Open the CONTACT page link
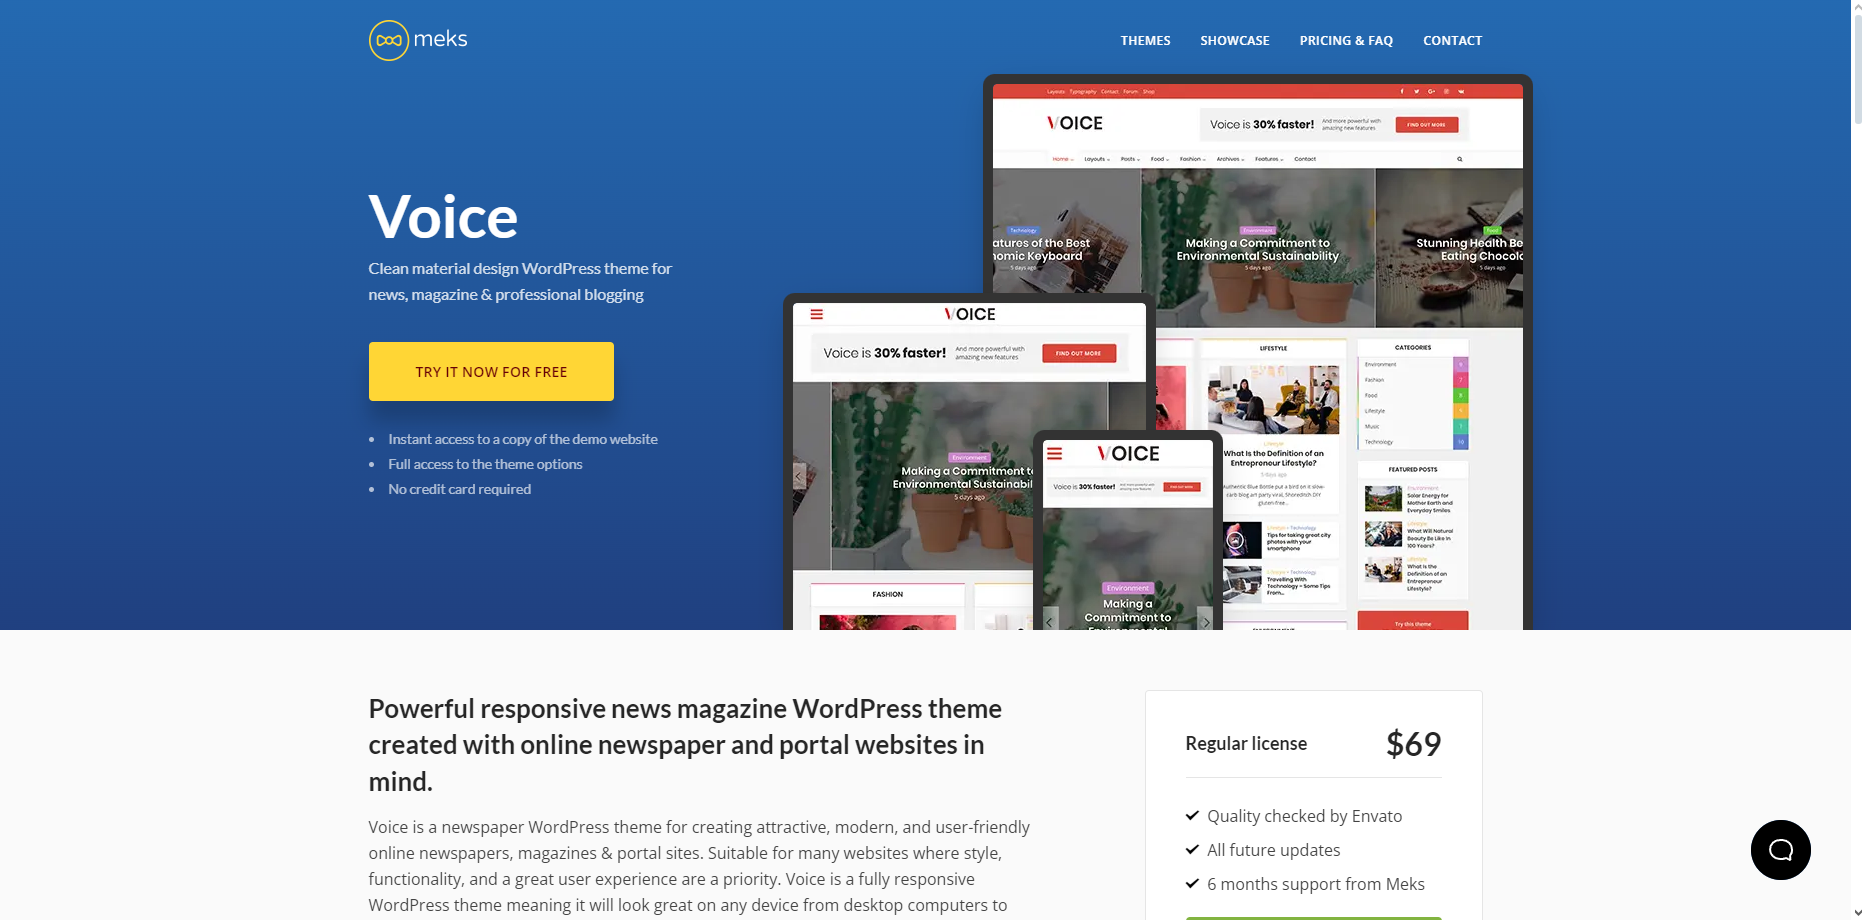The width and height of the screenshot is (1866, 920). (1452, 41)
